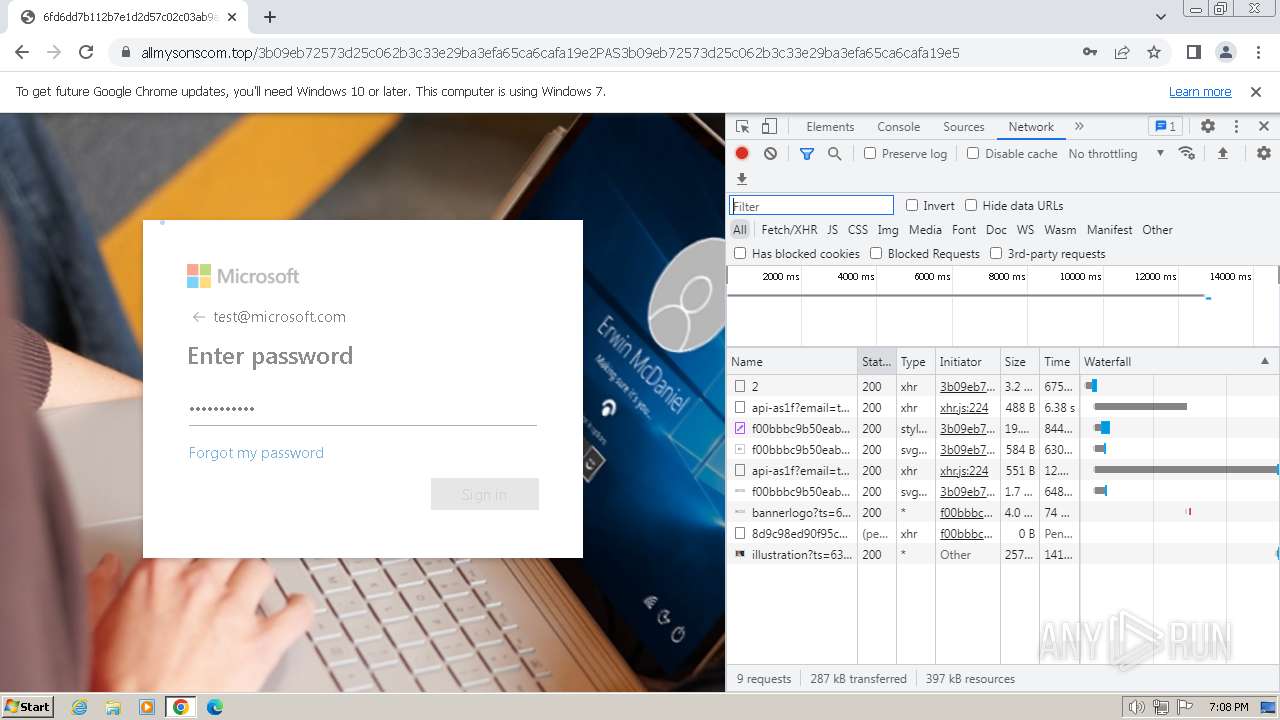Filter requests by CSS type
The image size is (1280, 720).
858,230
